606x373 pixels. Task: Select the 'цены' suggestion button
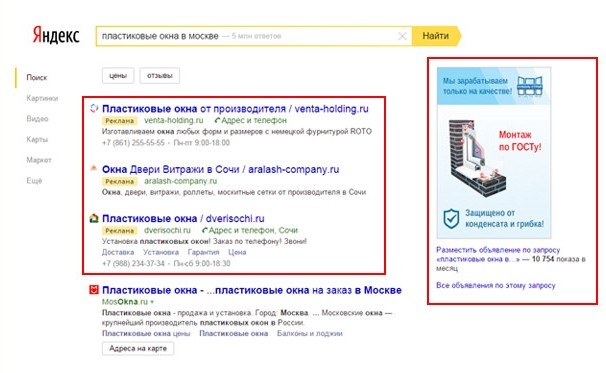click(x=118, y=75)
